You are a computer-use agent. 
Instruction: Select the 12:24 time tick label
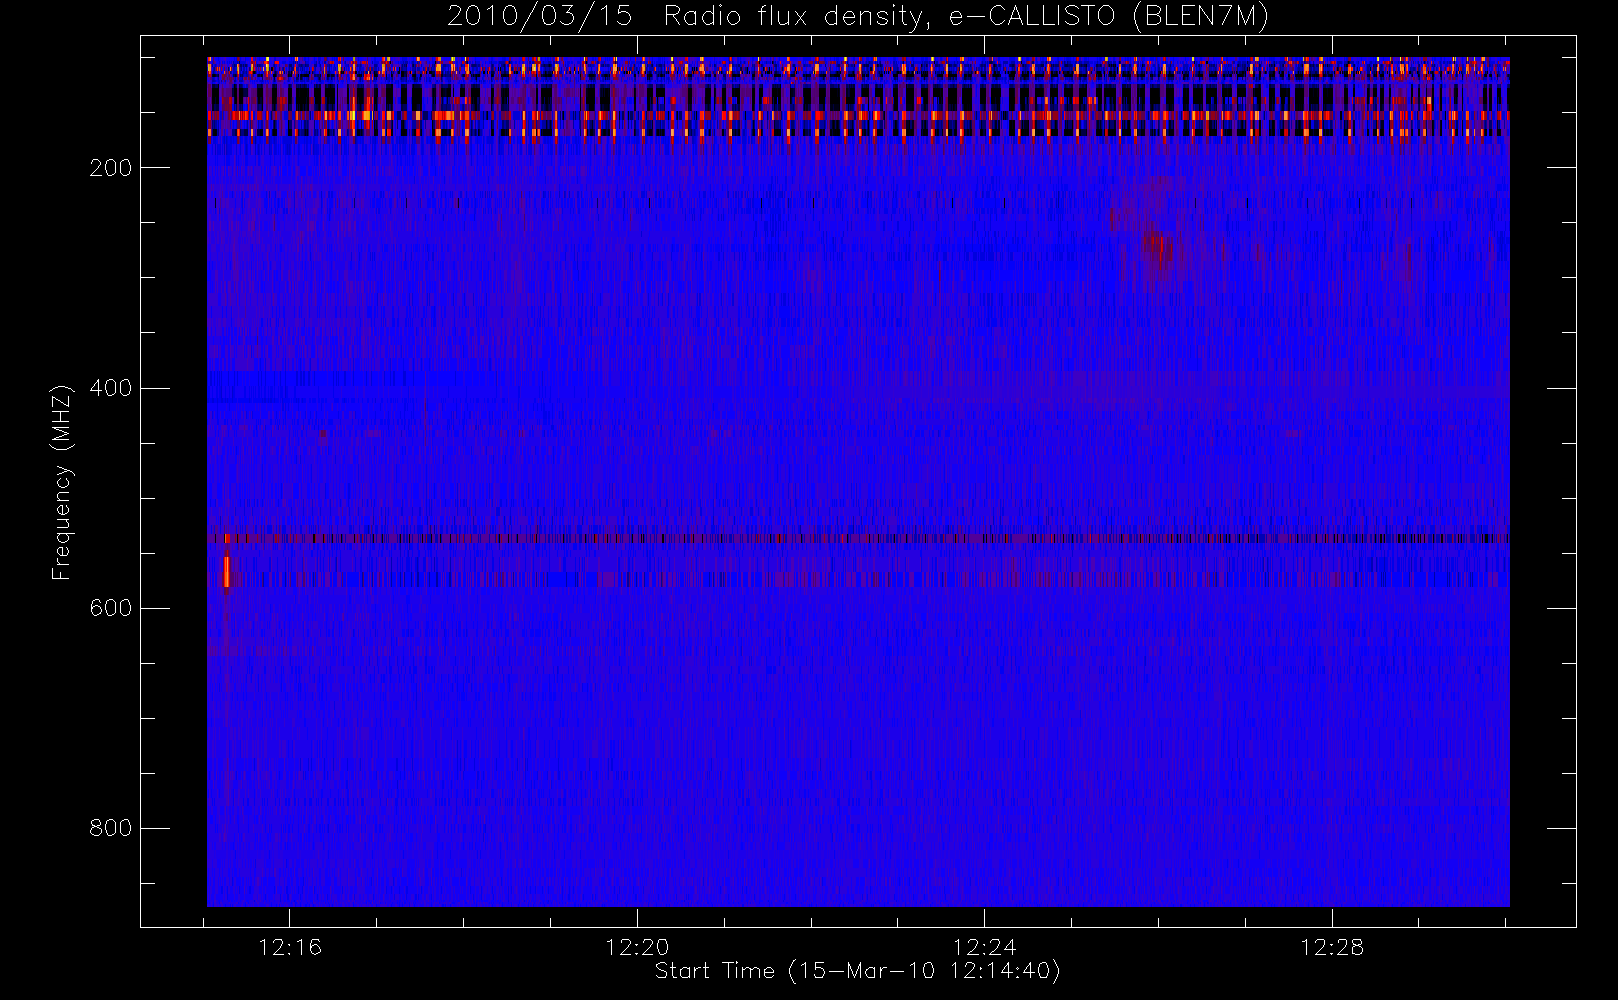pyautogui.click(x=984, y=946)
